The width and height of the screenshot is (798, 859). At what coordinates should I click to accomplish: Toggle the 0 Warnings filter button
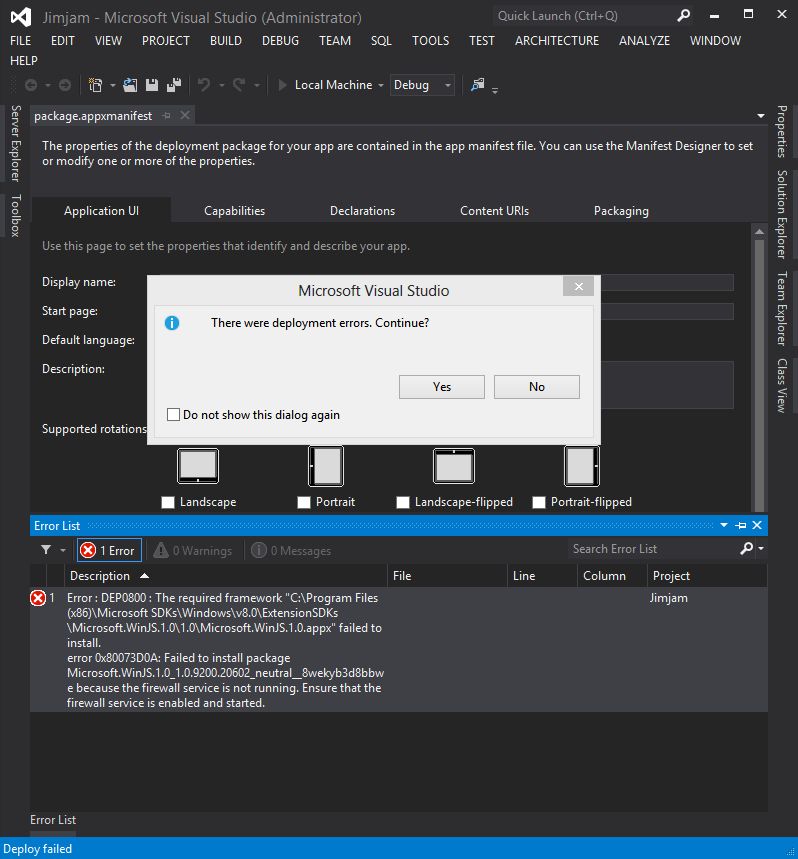pos(192,550)
